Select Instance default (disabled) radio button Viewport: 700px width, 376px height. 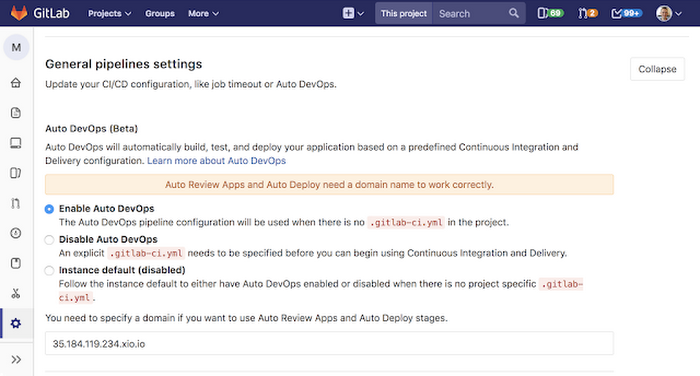click(49, 271)
